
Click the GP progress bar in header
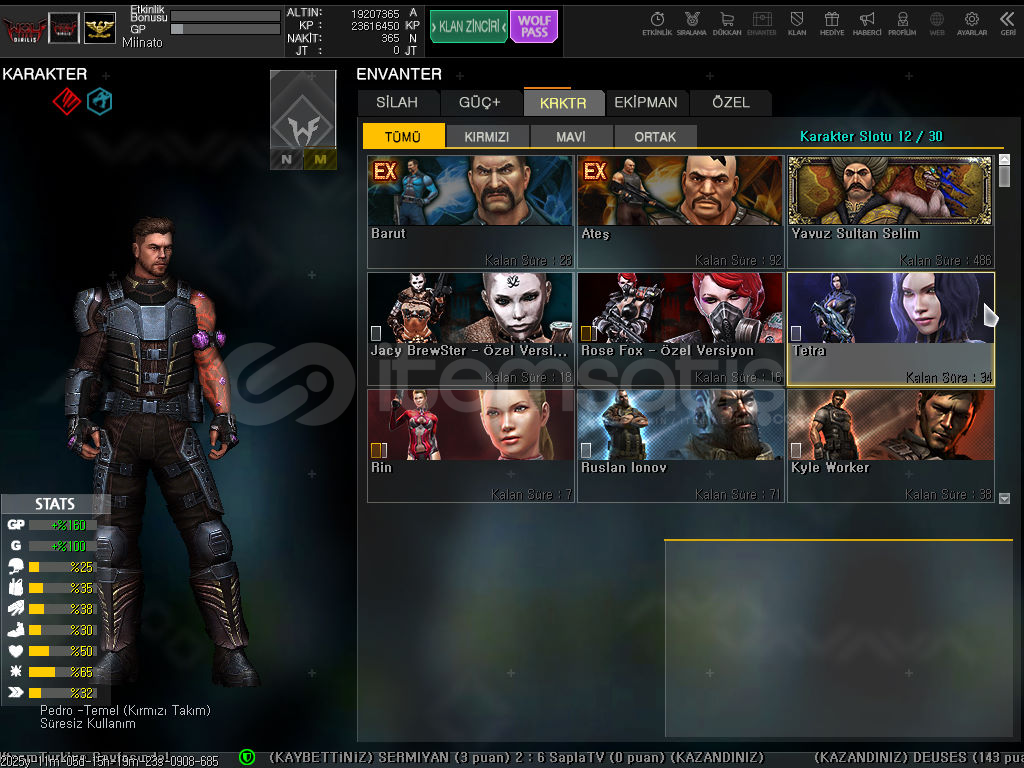point(225,29)
